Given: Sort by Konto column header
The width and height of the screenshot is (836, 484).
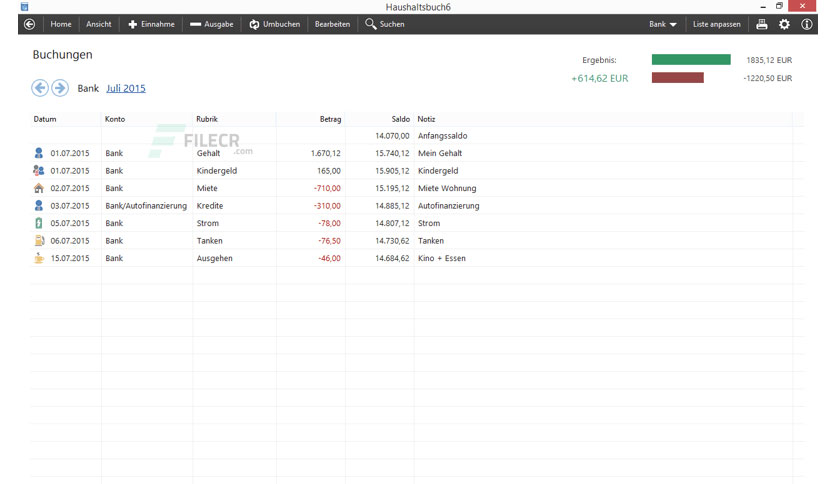Looking at the screenshot, I should pos(115,119).
